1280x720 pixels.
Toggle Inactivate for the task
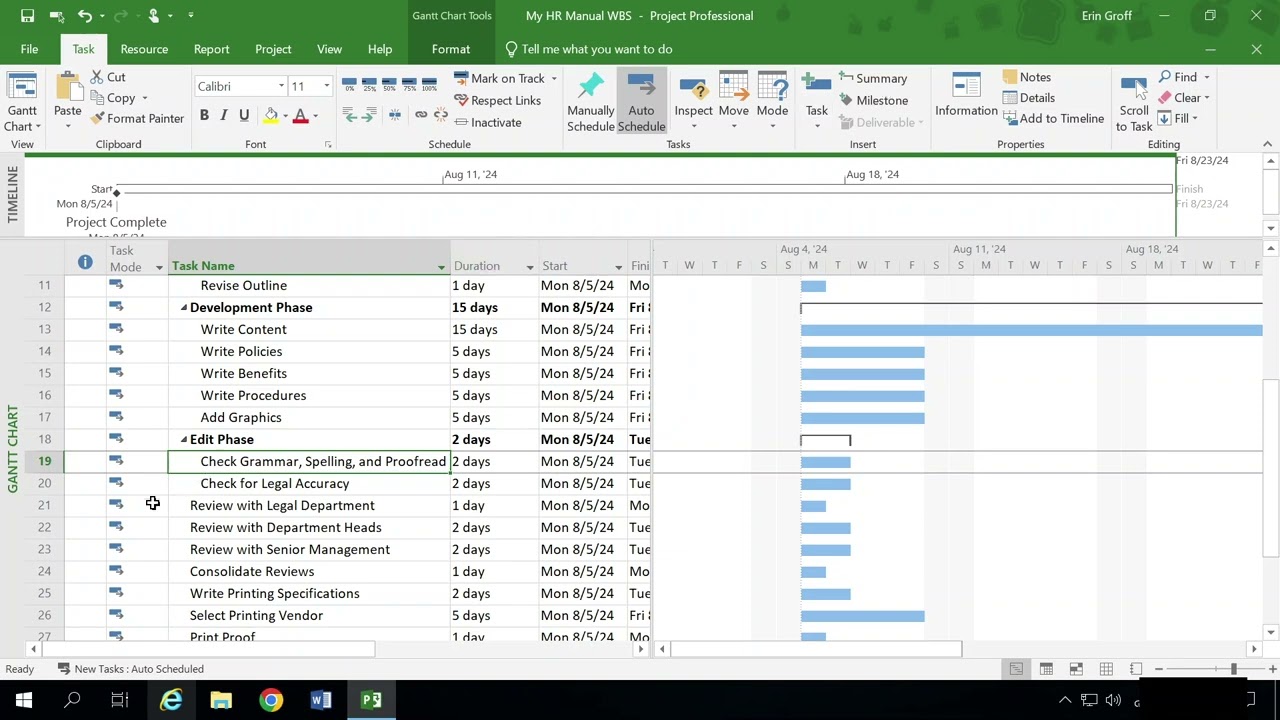tap(487, 122)
